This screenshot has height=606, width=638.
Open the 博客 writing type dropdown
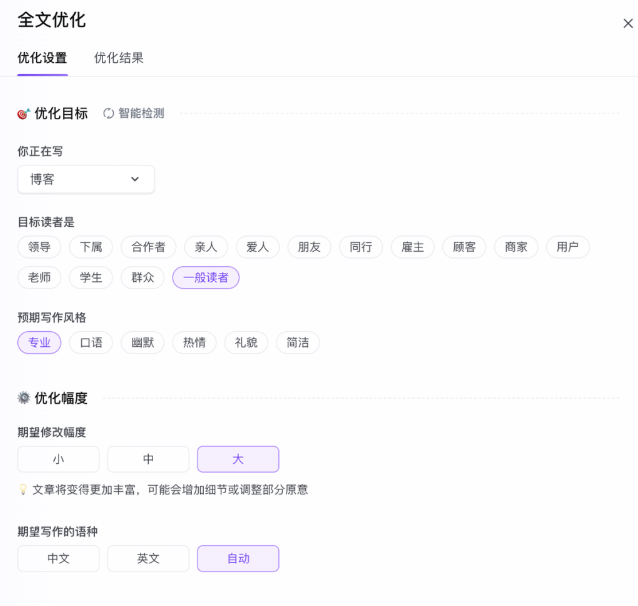click(x=86, y=179)
